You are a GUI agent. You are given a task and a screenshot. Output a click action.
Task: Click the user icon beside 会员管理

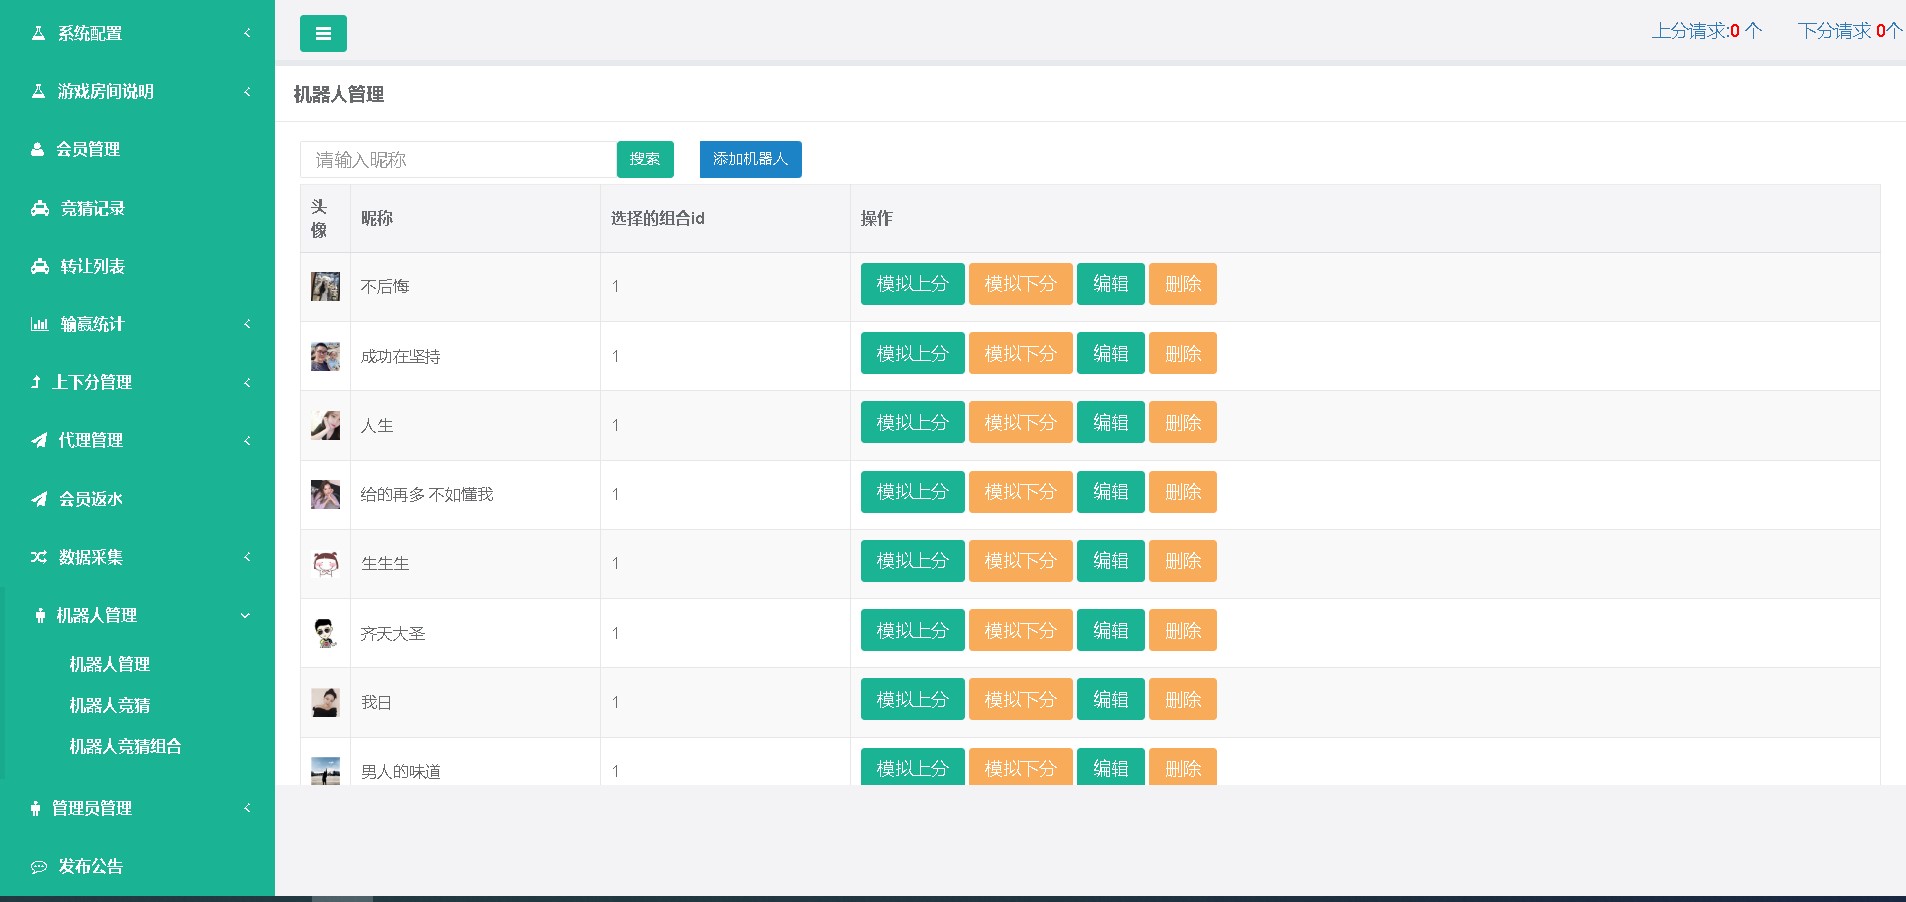[38, 150]
